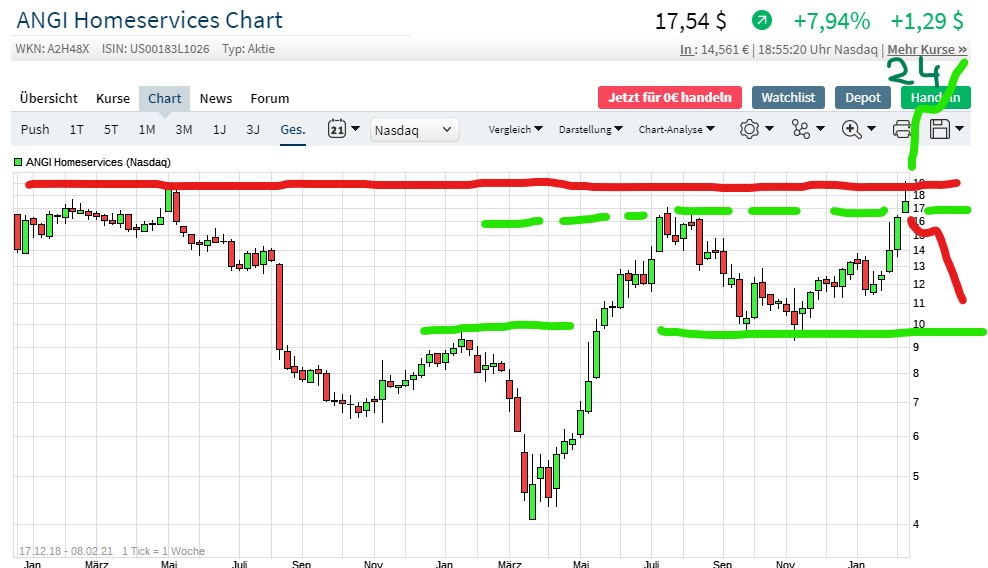
Task: Expand the Chart-Analyse dropdown
Action: (x=677, y=129)
